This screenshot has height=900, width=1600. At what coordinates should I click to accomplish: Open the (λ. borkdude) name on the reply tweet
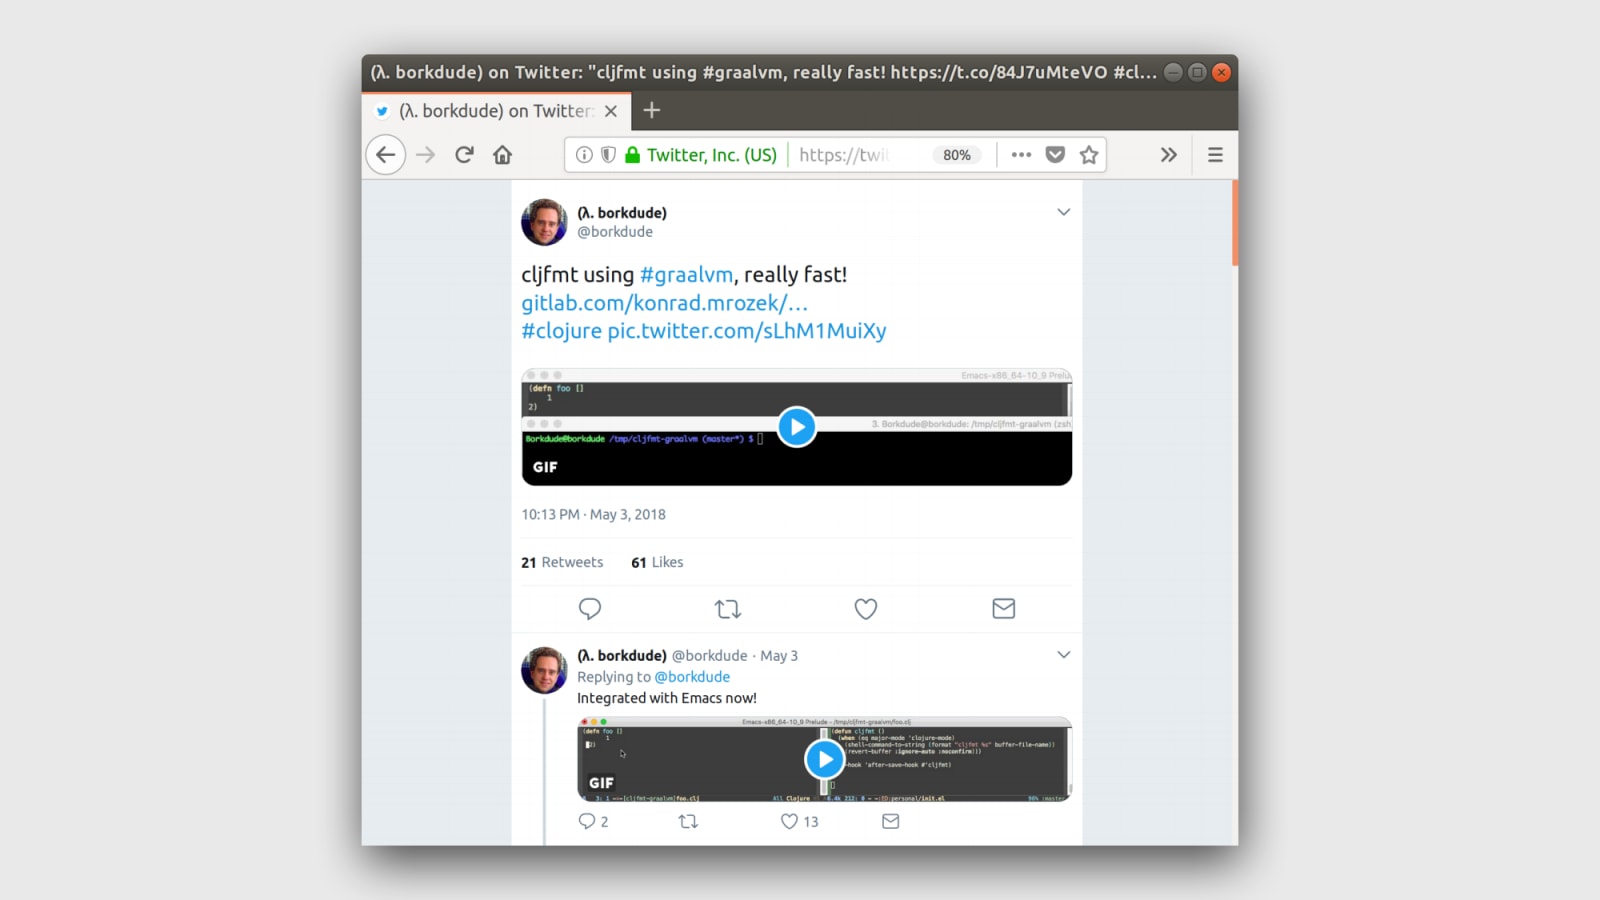(x=622, y=656)
